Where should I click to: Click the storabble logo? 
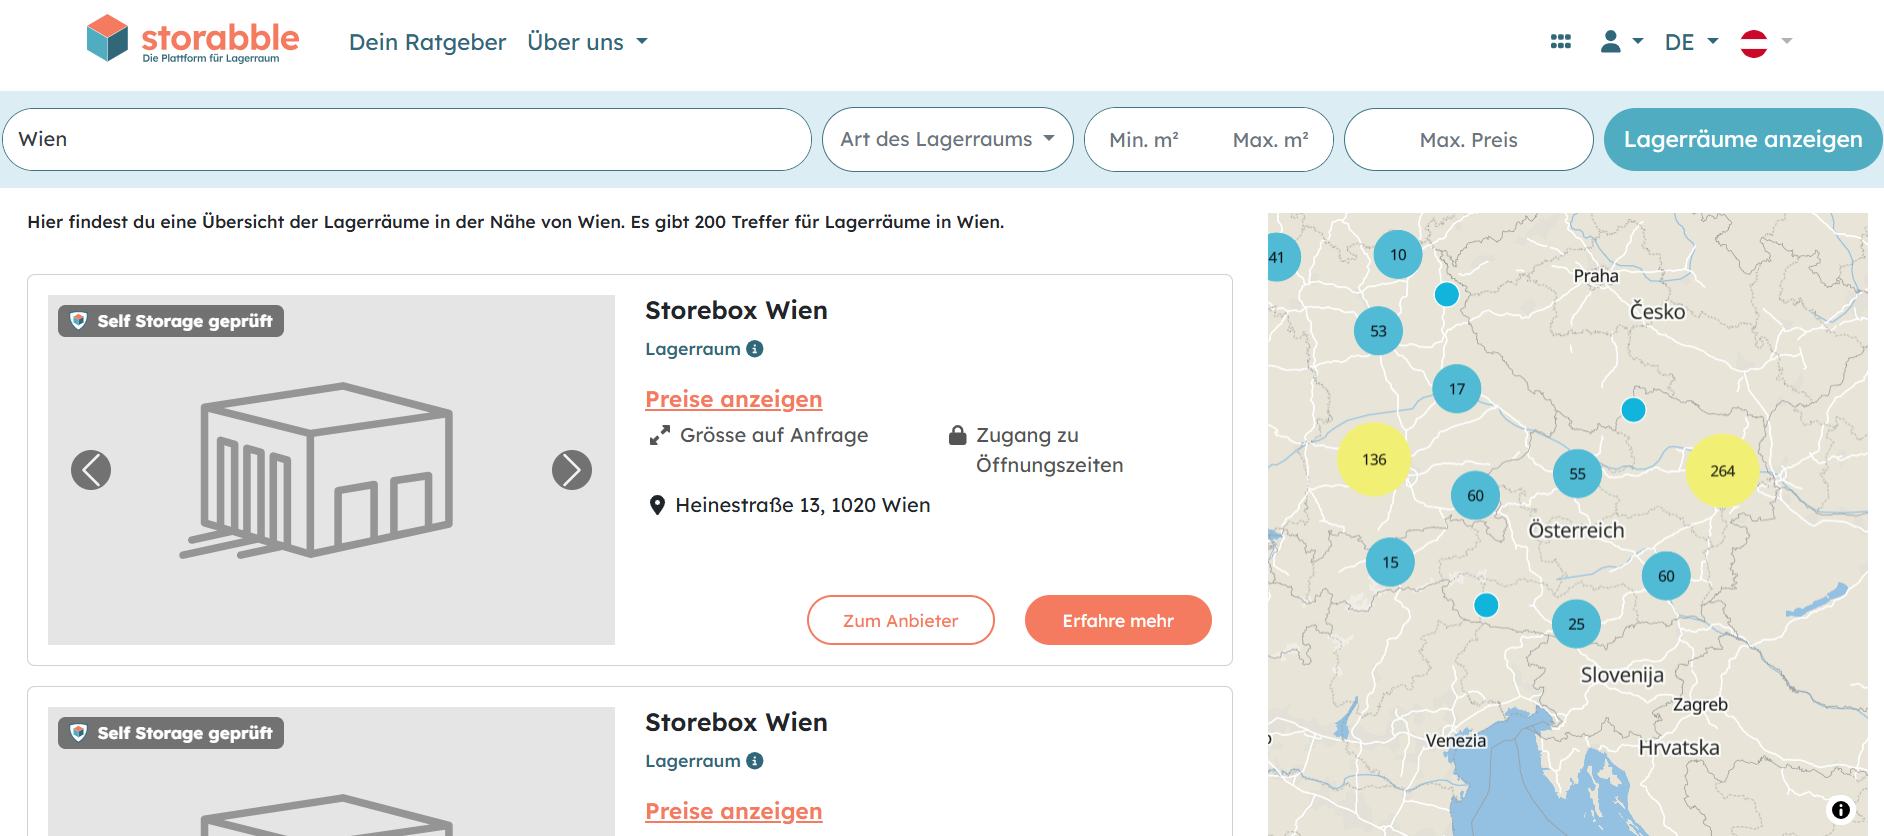pos(193,40)
